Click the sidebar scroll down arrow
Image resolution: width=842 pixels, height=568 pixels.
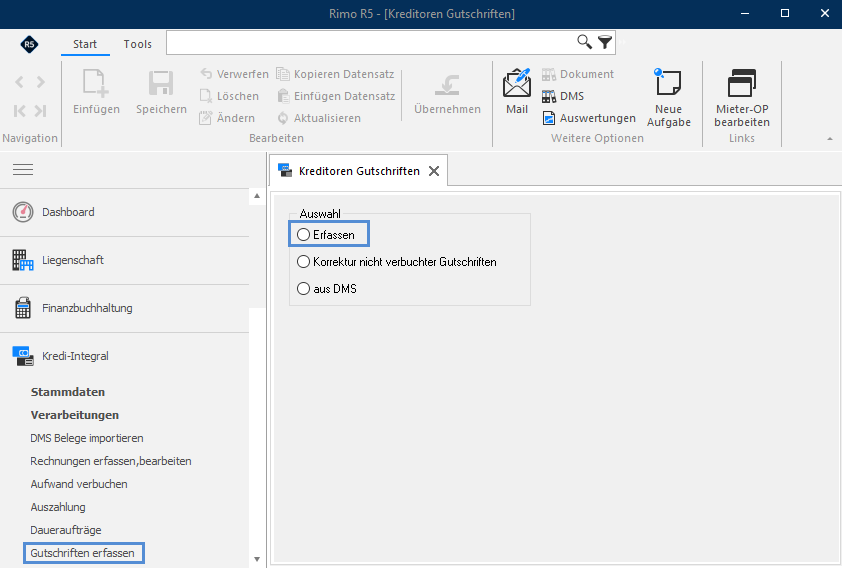pos(257,559)
